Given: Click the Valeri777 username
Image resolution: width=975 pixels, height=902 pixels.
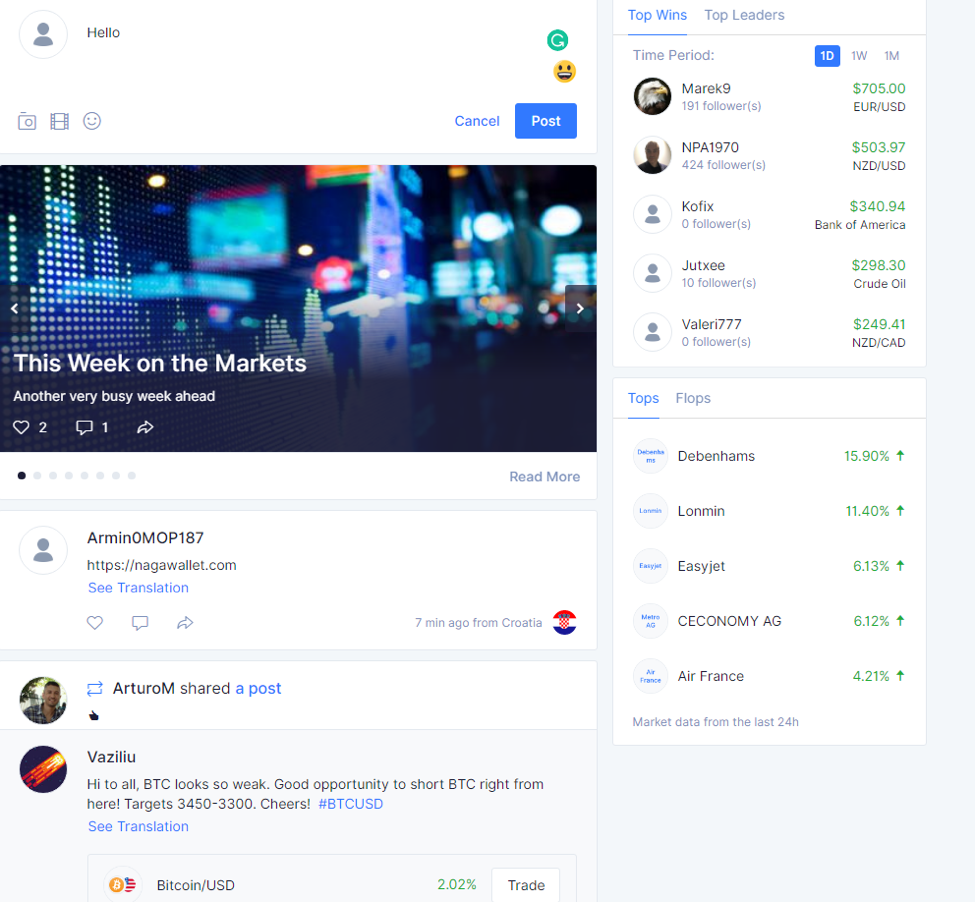Looking at the screenshot, I should (x=711, y=324).
